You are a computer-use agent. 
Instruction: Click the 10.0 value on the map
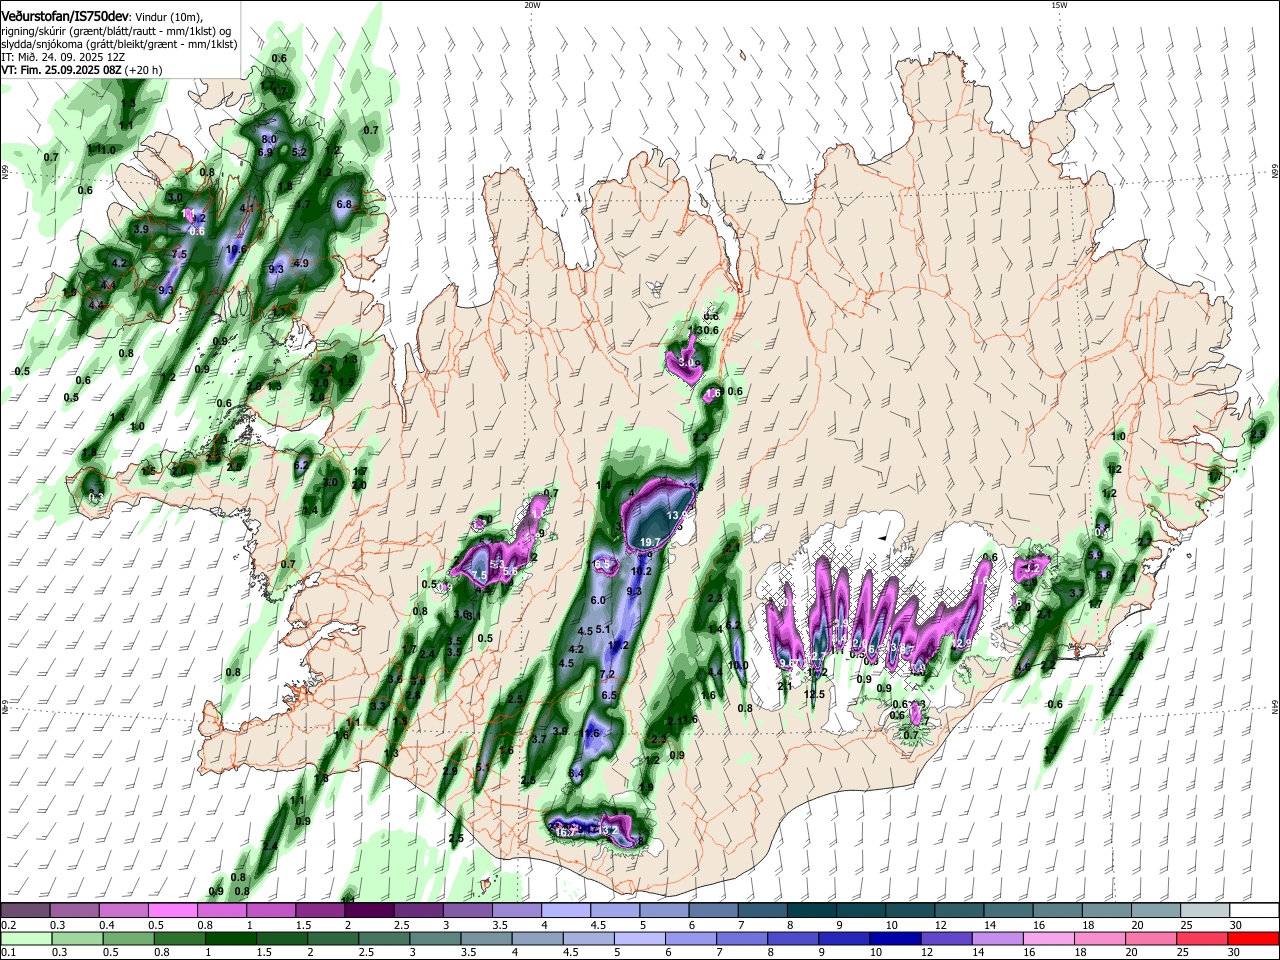pyautogui.click(x=738, y=666)
